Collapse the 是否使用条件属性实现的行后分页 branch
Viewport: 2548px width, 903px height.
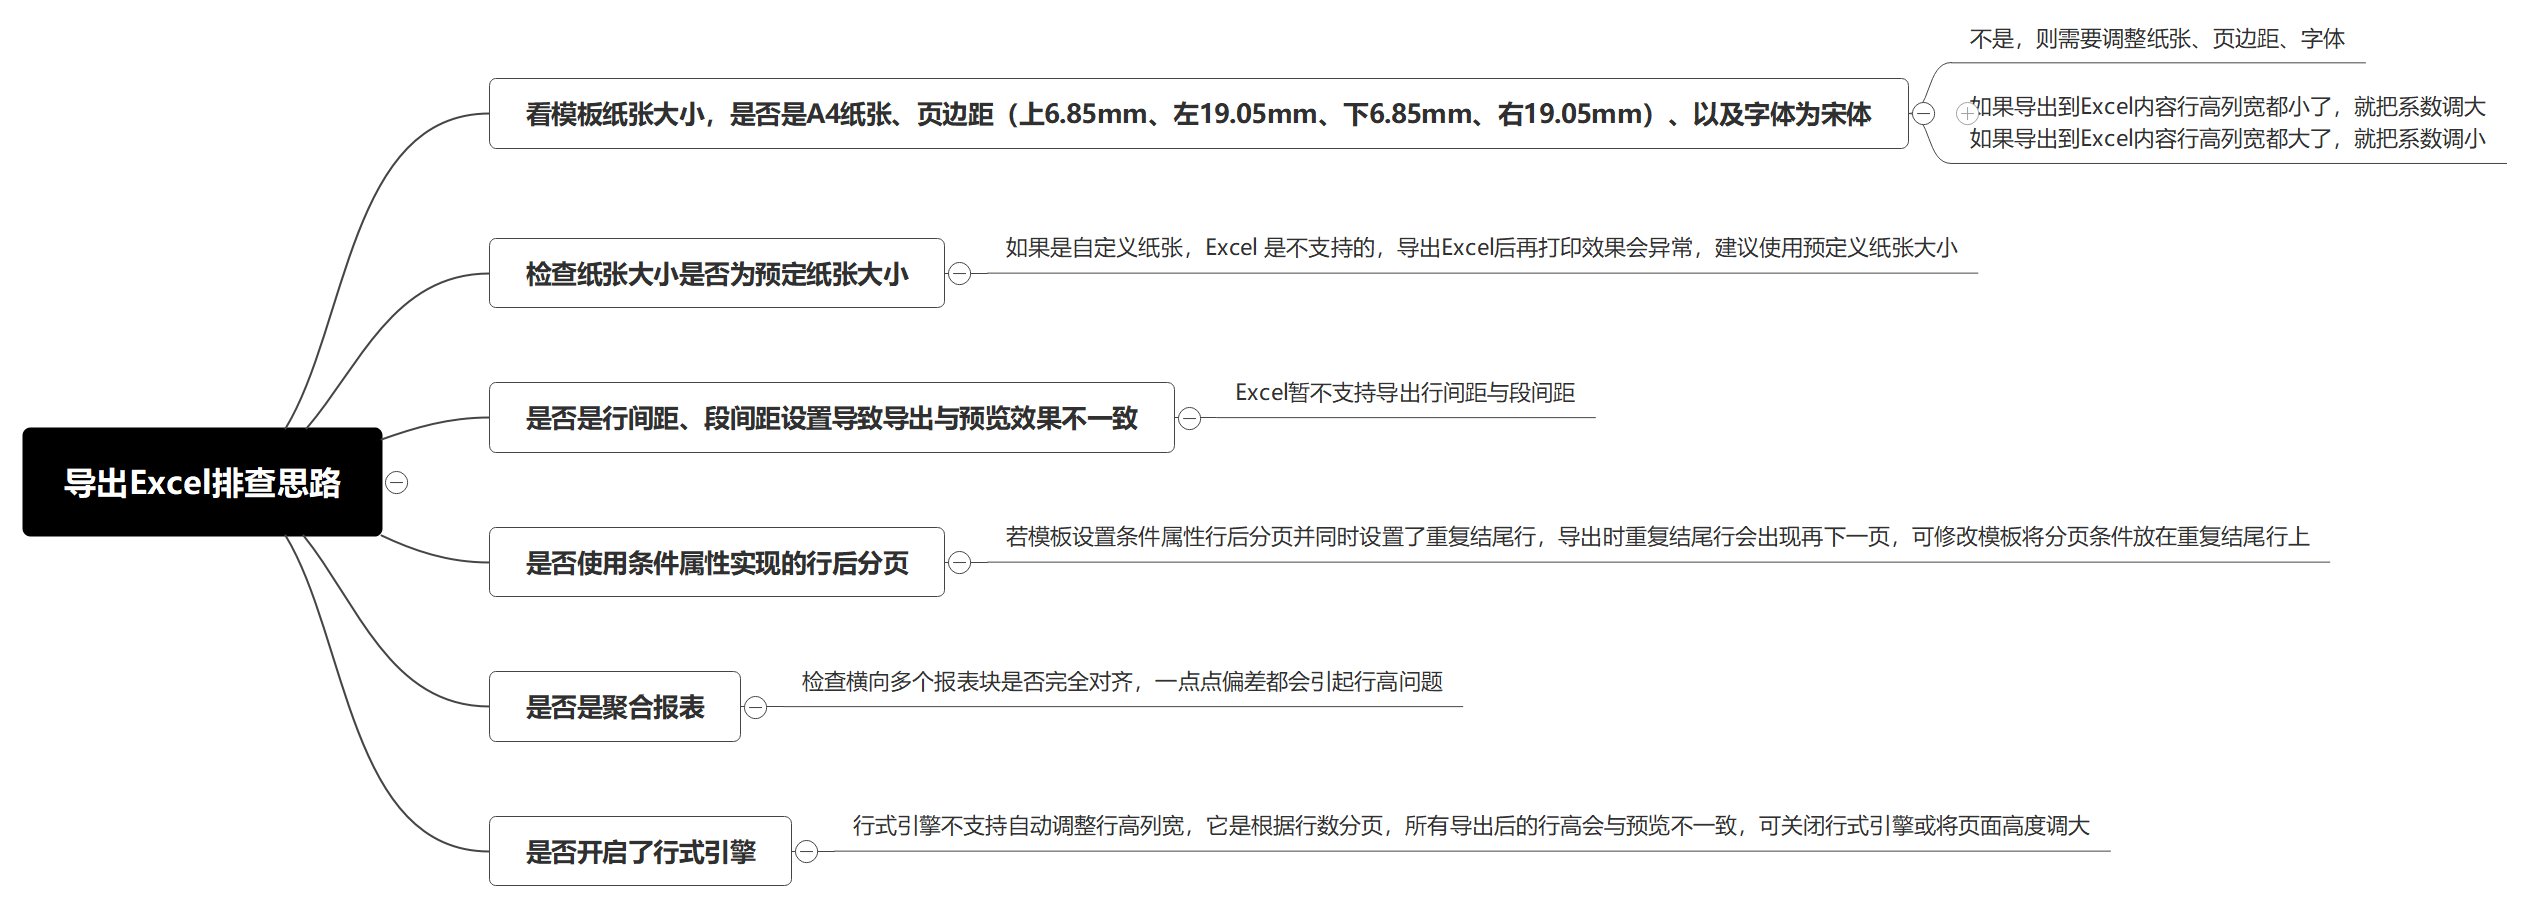click(x=959, y=562)
